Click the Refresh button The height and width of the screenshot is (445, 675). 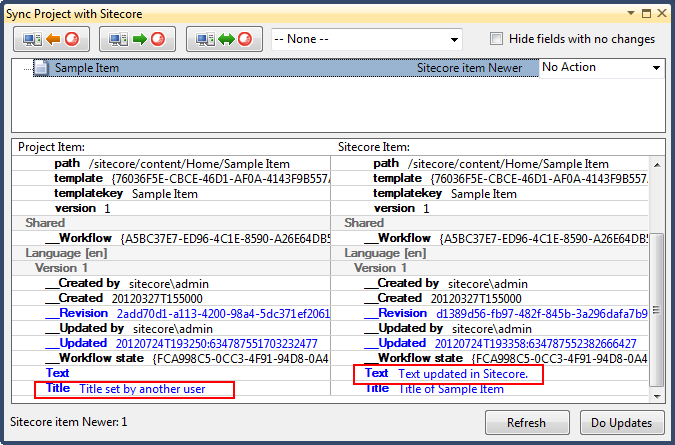(527, 423)
